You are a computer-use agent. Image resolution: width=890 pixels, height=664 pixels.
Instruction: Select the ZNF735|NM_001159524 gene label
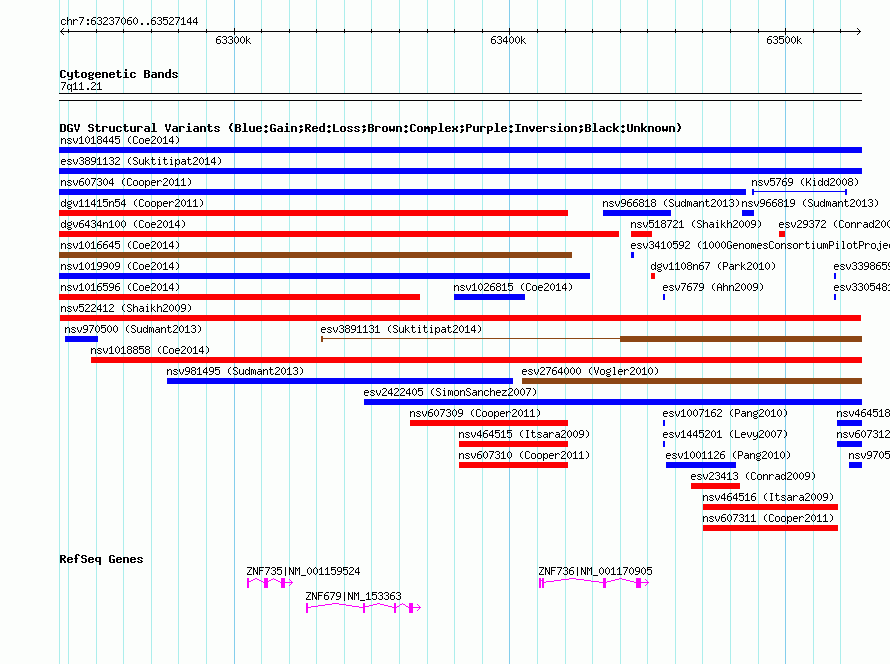(x=303, y=571)
